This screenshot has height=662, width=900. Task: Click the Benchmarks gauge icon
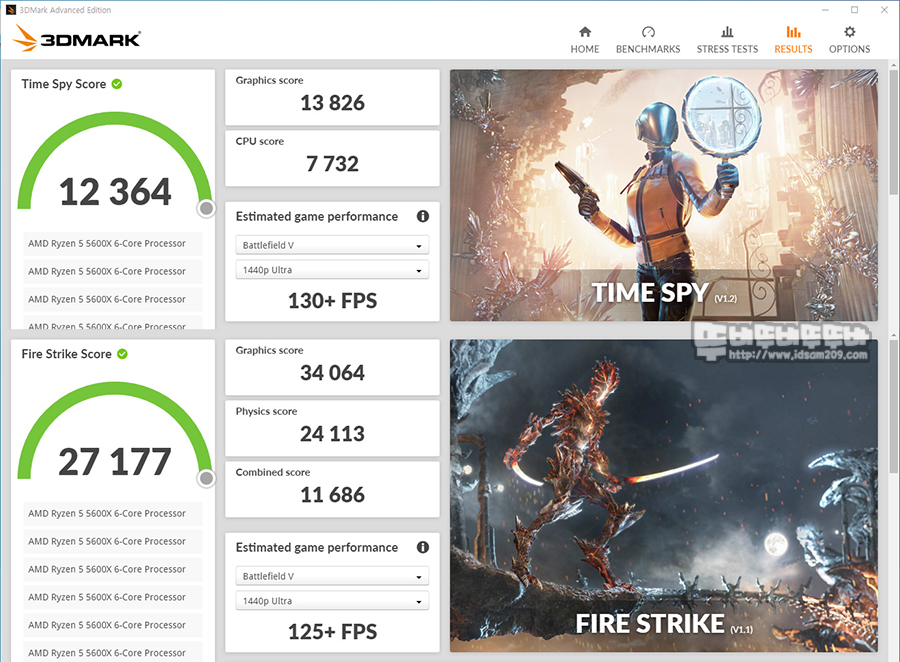click(648, 32)
